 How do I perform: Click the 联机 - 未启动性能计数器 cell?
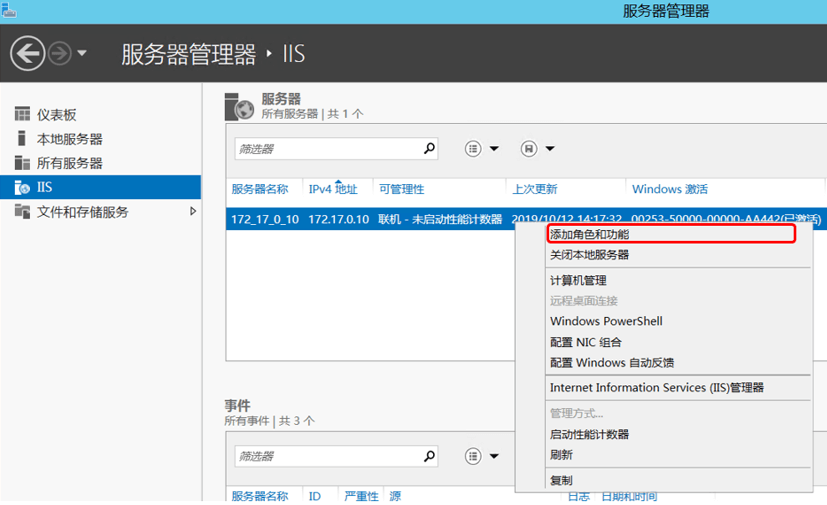click(x=440, y=219)
